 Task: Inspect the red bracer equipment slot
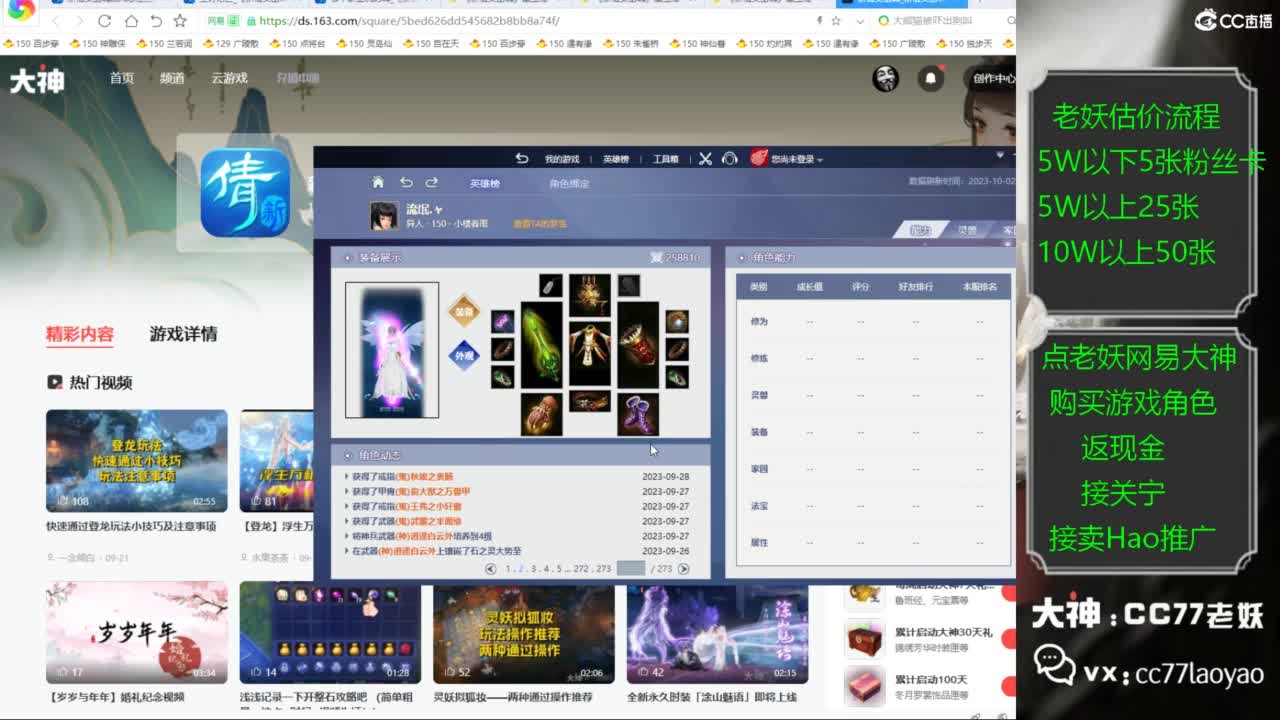[638, 345]
